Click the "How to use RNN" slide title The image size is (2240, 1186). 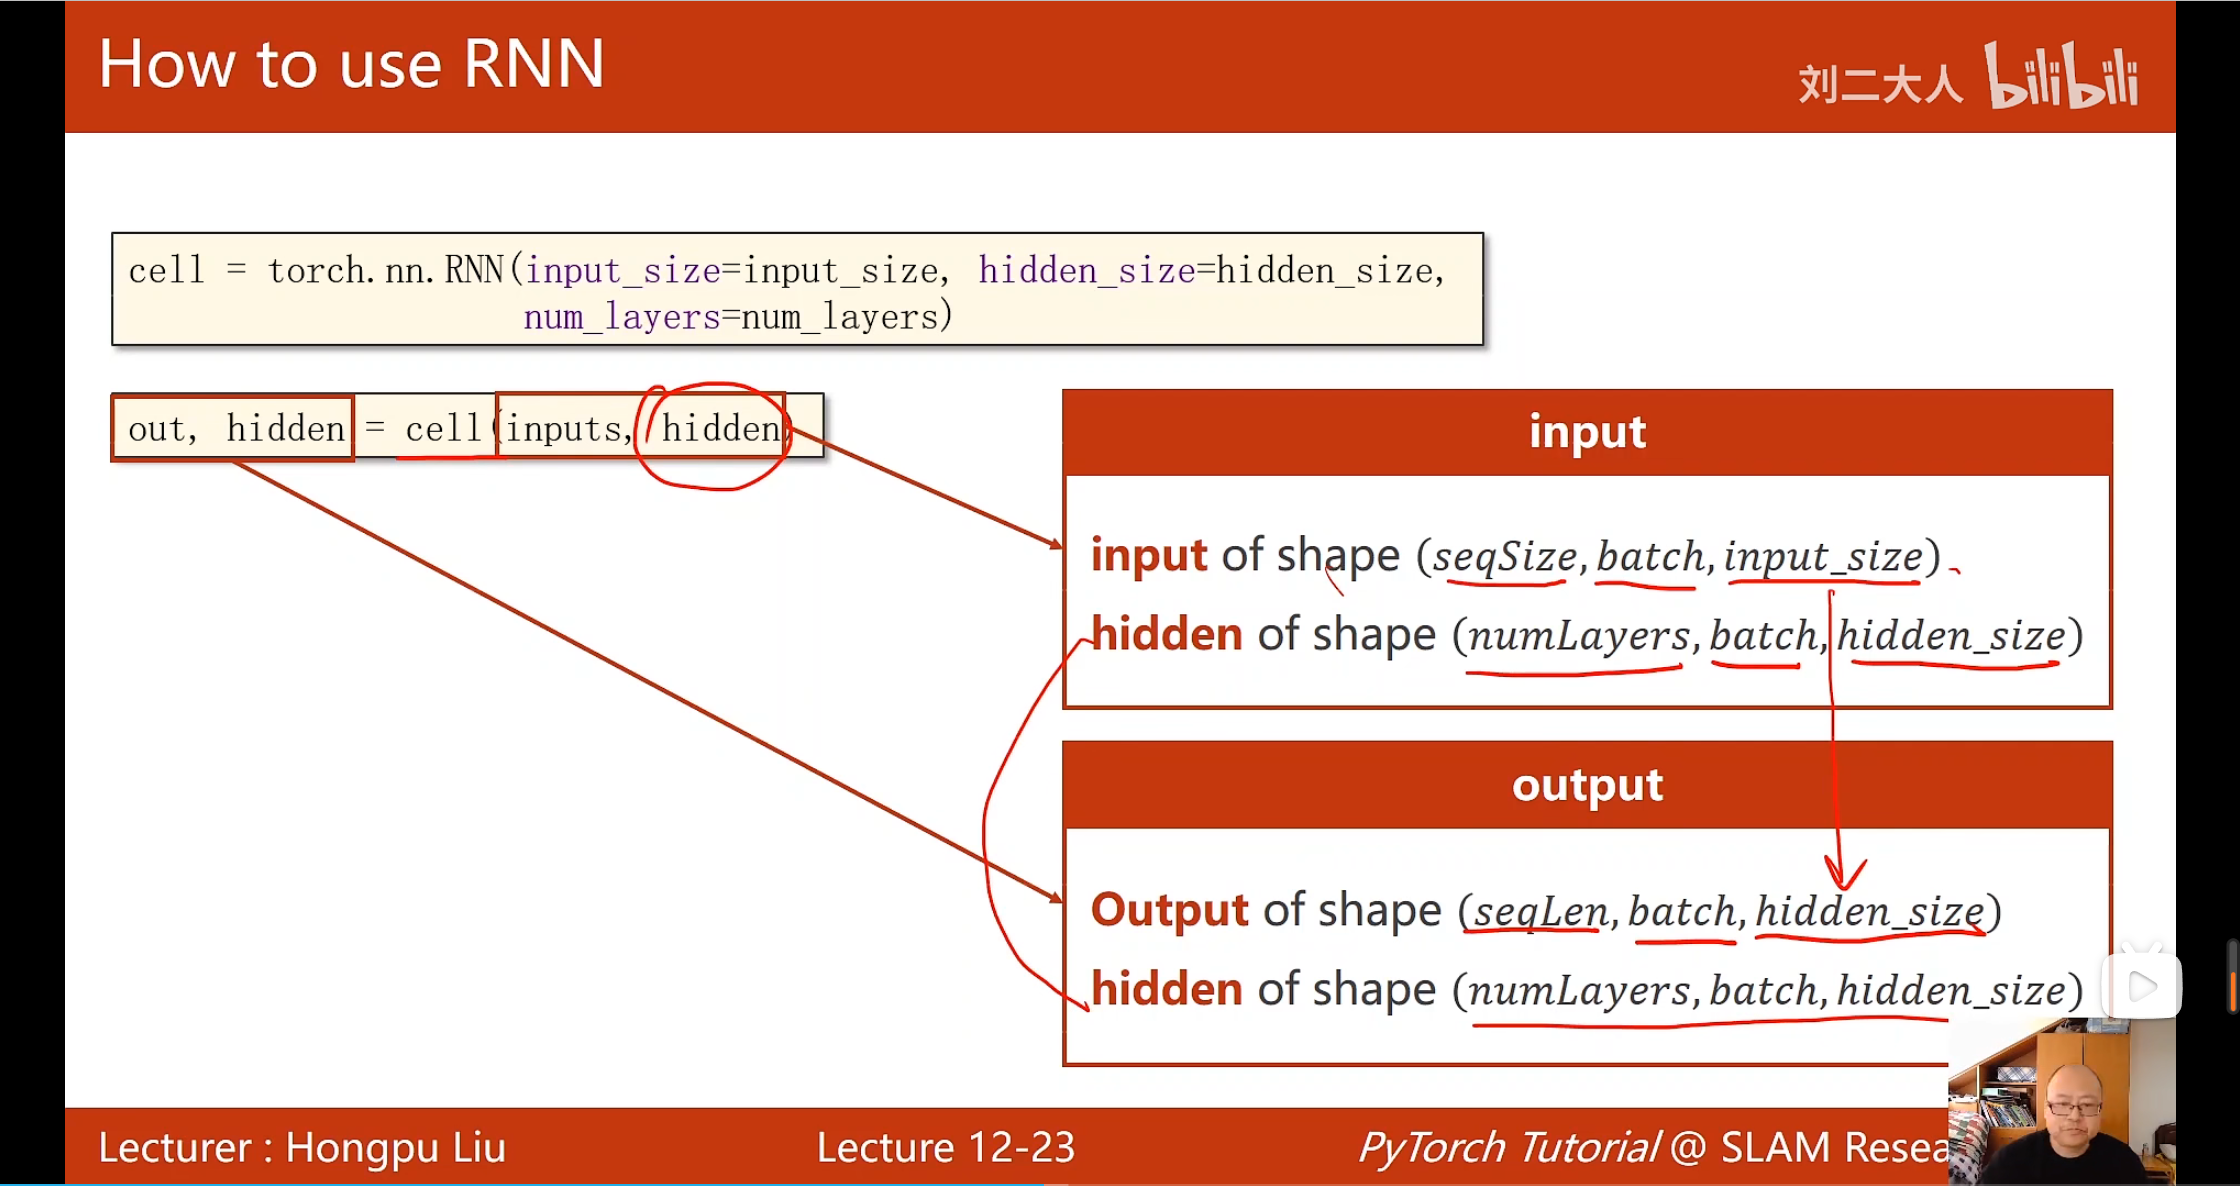(x=351, y=64)
